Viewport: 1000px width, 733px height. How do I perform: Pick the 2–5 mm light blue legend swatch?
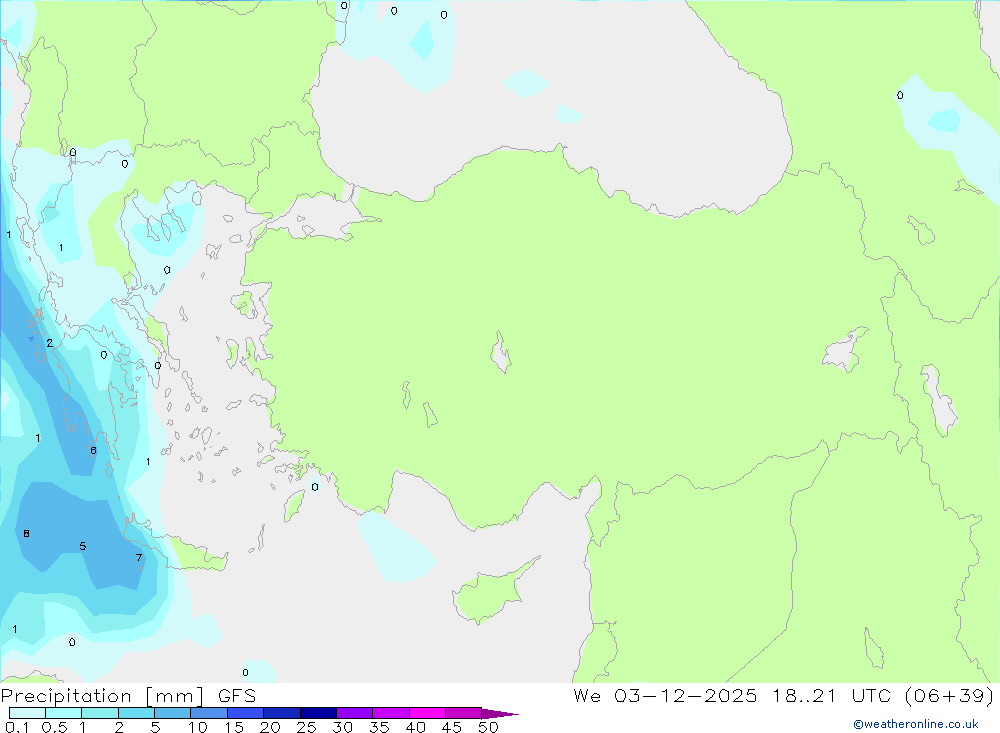136,713
